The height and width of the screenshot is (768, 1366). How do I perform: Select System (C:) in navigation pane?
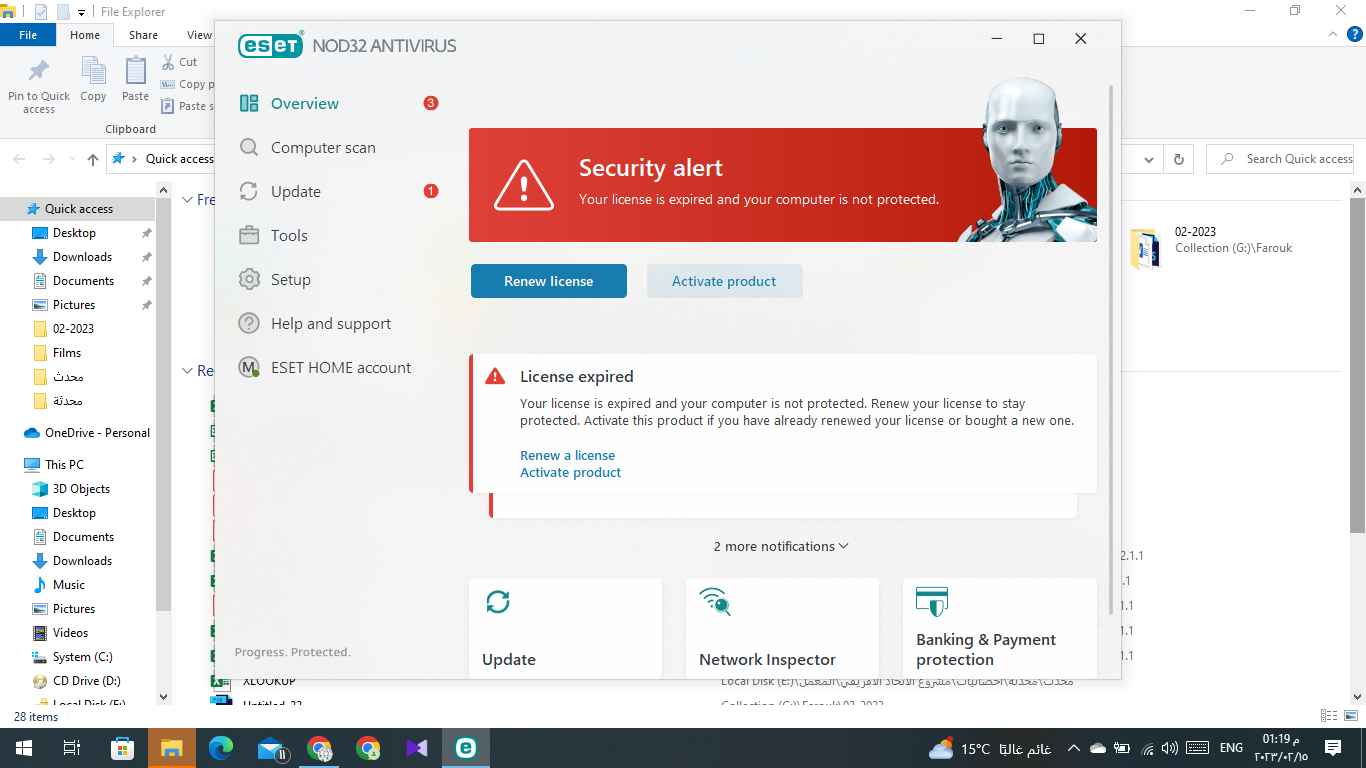click(82, 657)
